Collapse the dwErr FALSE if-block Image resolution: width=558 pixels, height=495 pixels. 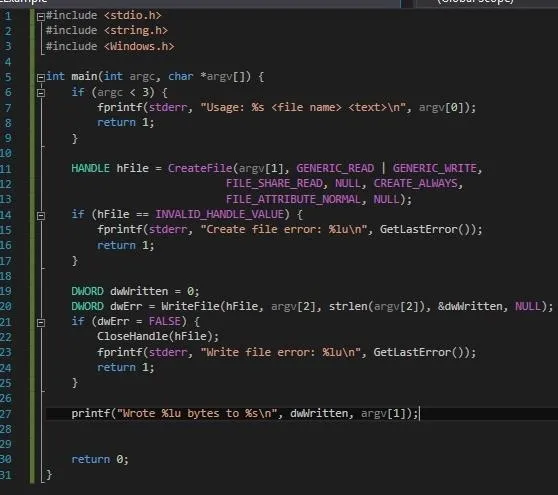(x=41, y=322)
